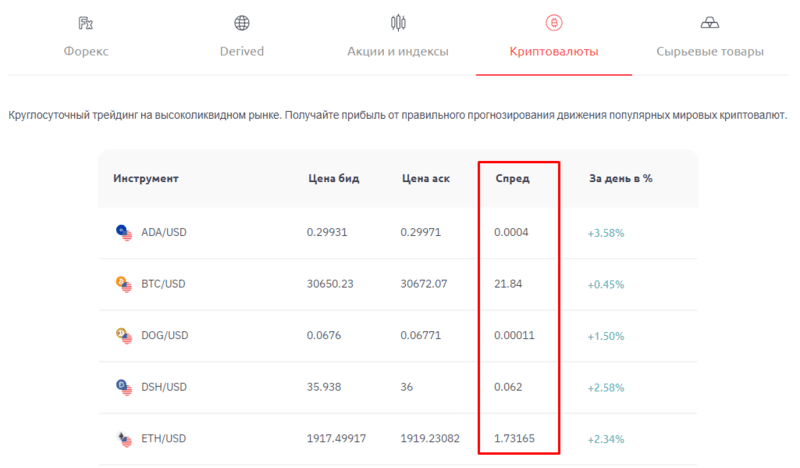Click the BTC/USD coin icon

(x=123, y=284)
